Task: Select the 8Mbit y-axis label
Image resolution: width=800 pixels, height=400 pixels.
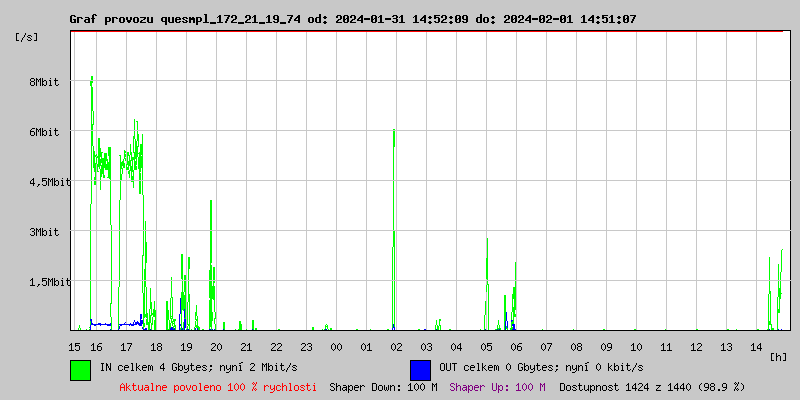Action: [44, 82]
